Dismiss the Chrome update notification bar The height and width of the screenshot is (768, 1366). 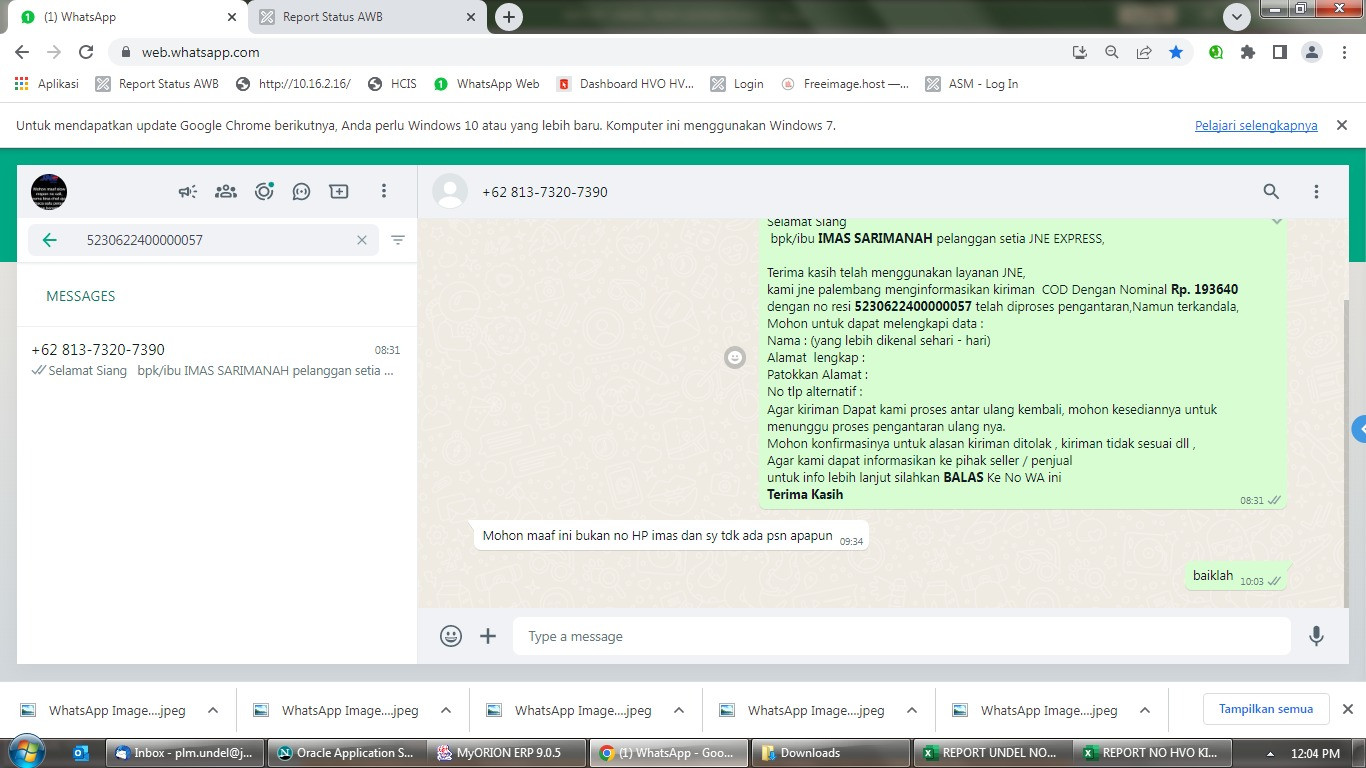pyautogui.click(x=1342, y=125)
